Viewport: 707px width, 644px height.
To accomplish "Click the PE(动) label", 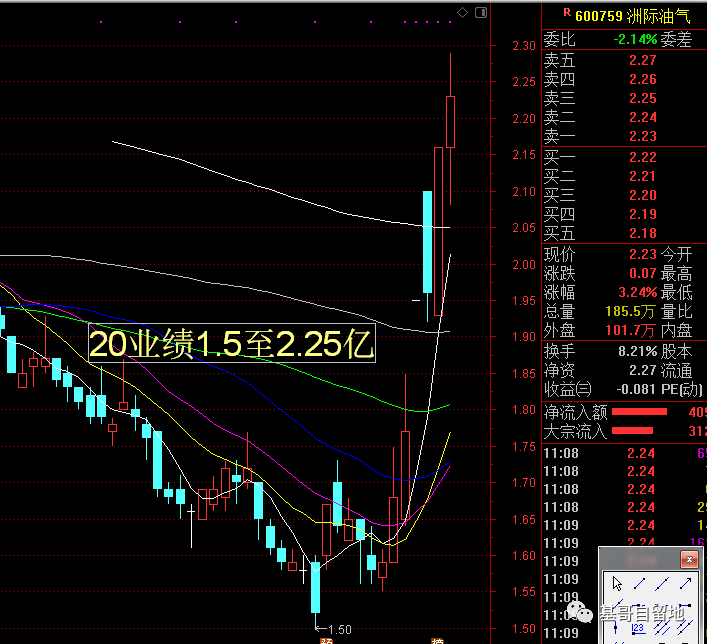I will coord(682,389).
